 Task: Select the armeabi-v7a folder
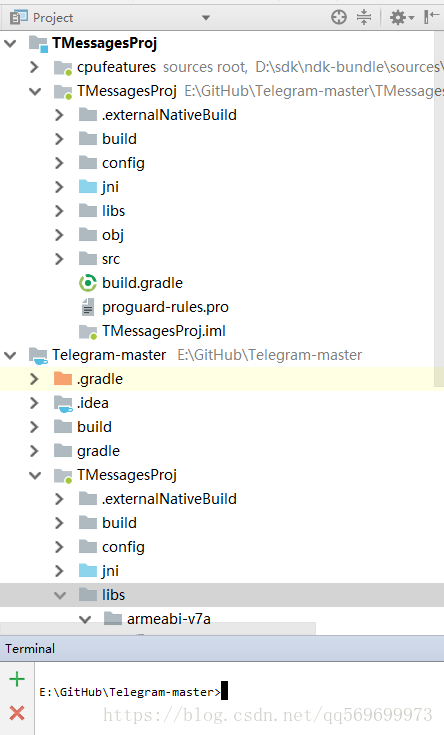tap(168, 619)
